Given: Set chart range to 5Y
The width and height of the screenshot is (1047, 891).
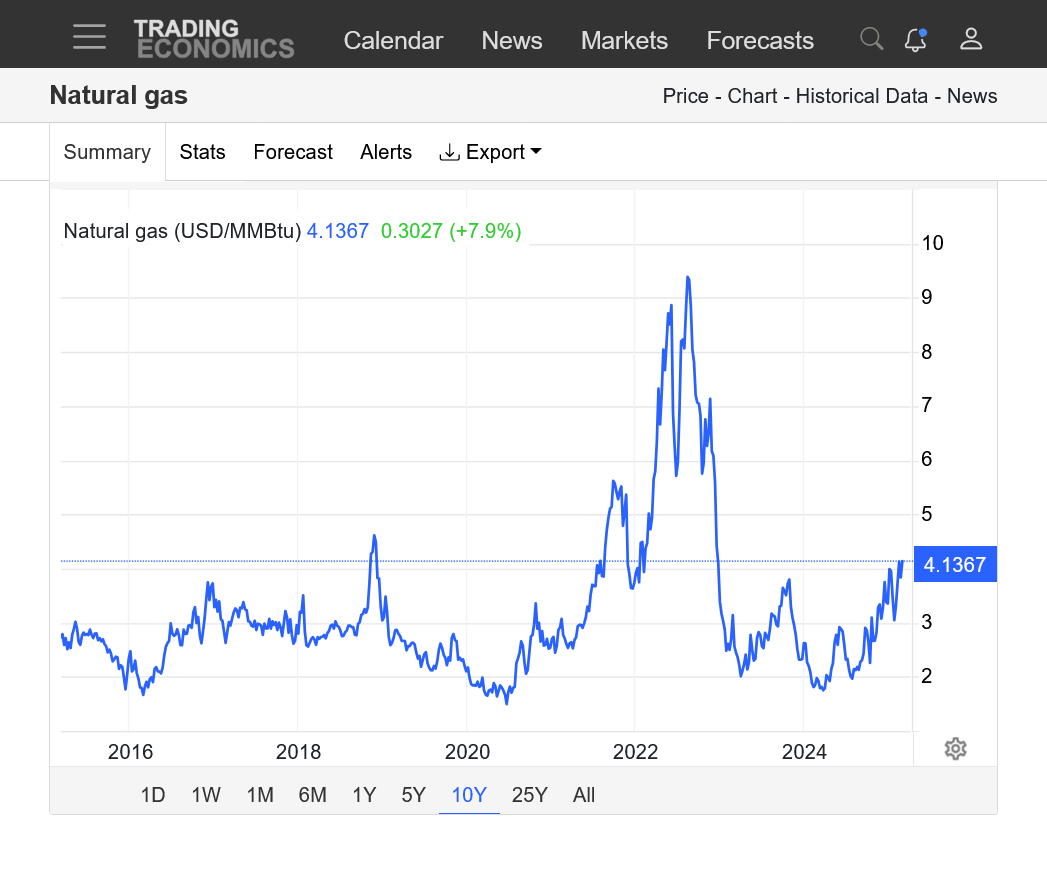Looking at the screenshot, I should pos(413,795).
